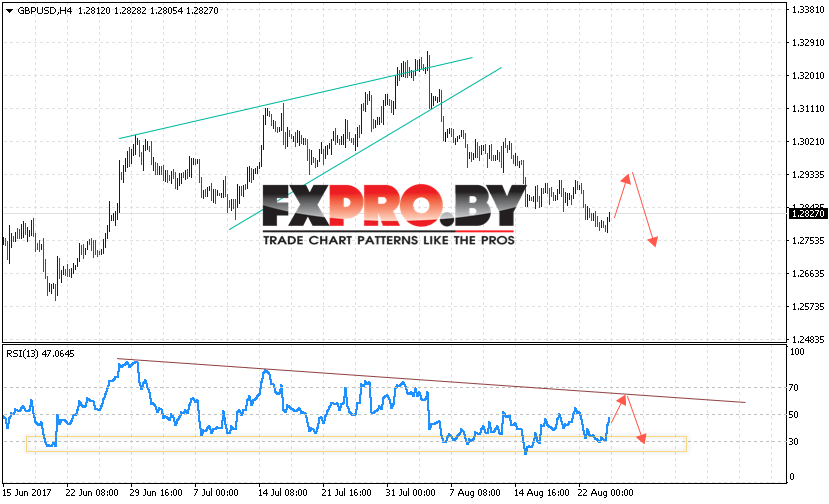The width and height of the screenshot is (829, 504).
Task: Select the GBPUSD,H4 chart title text
Action: [x=44, y=11]
